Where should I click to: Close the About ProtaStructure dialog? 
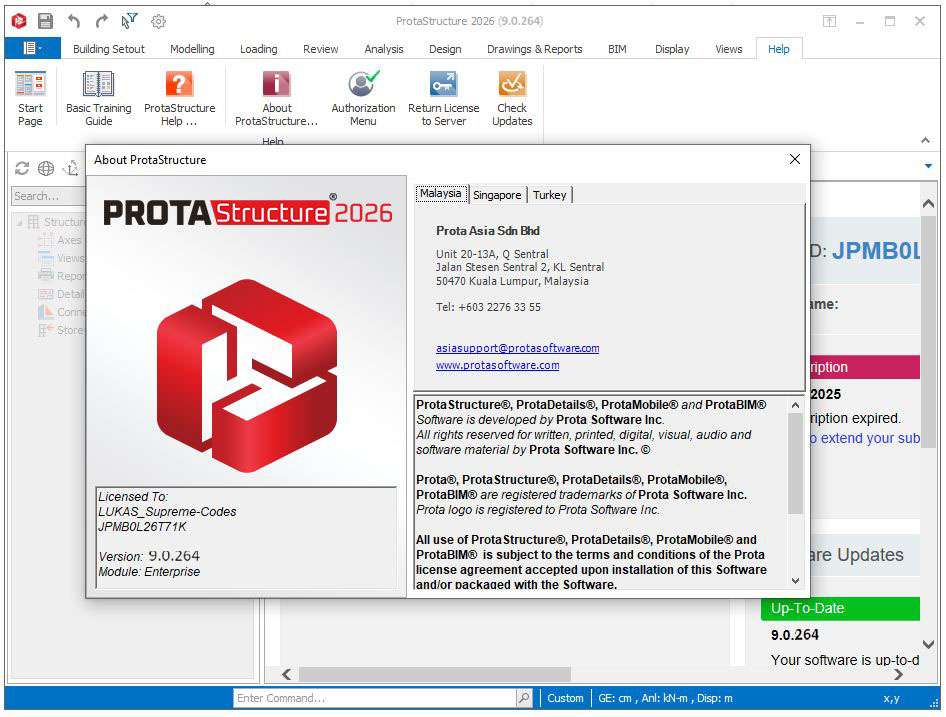794,159
